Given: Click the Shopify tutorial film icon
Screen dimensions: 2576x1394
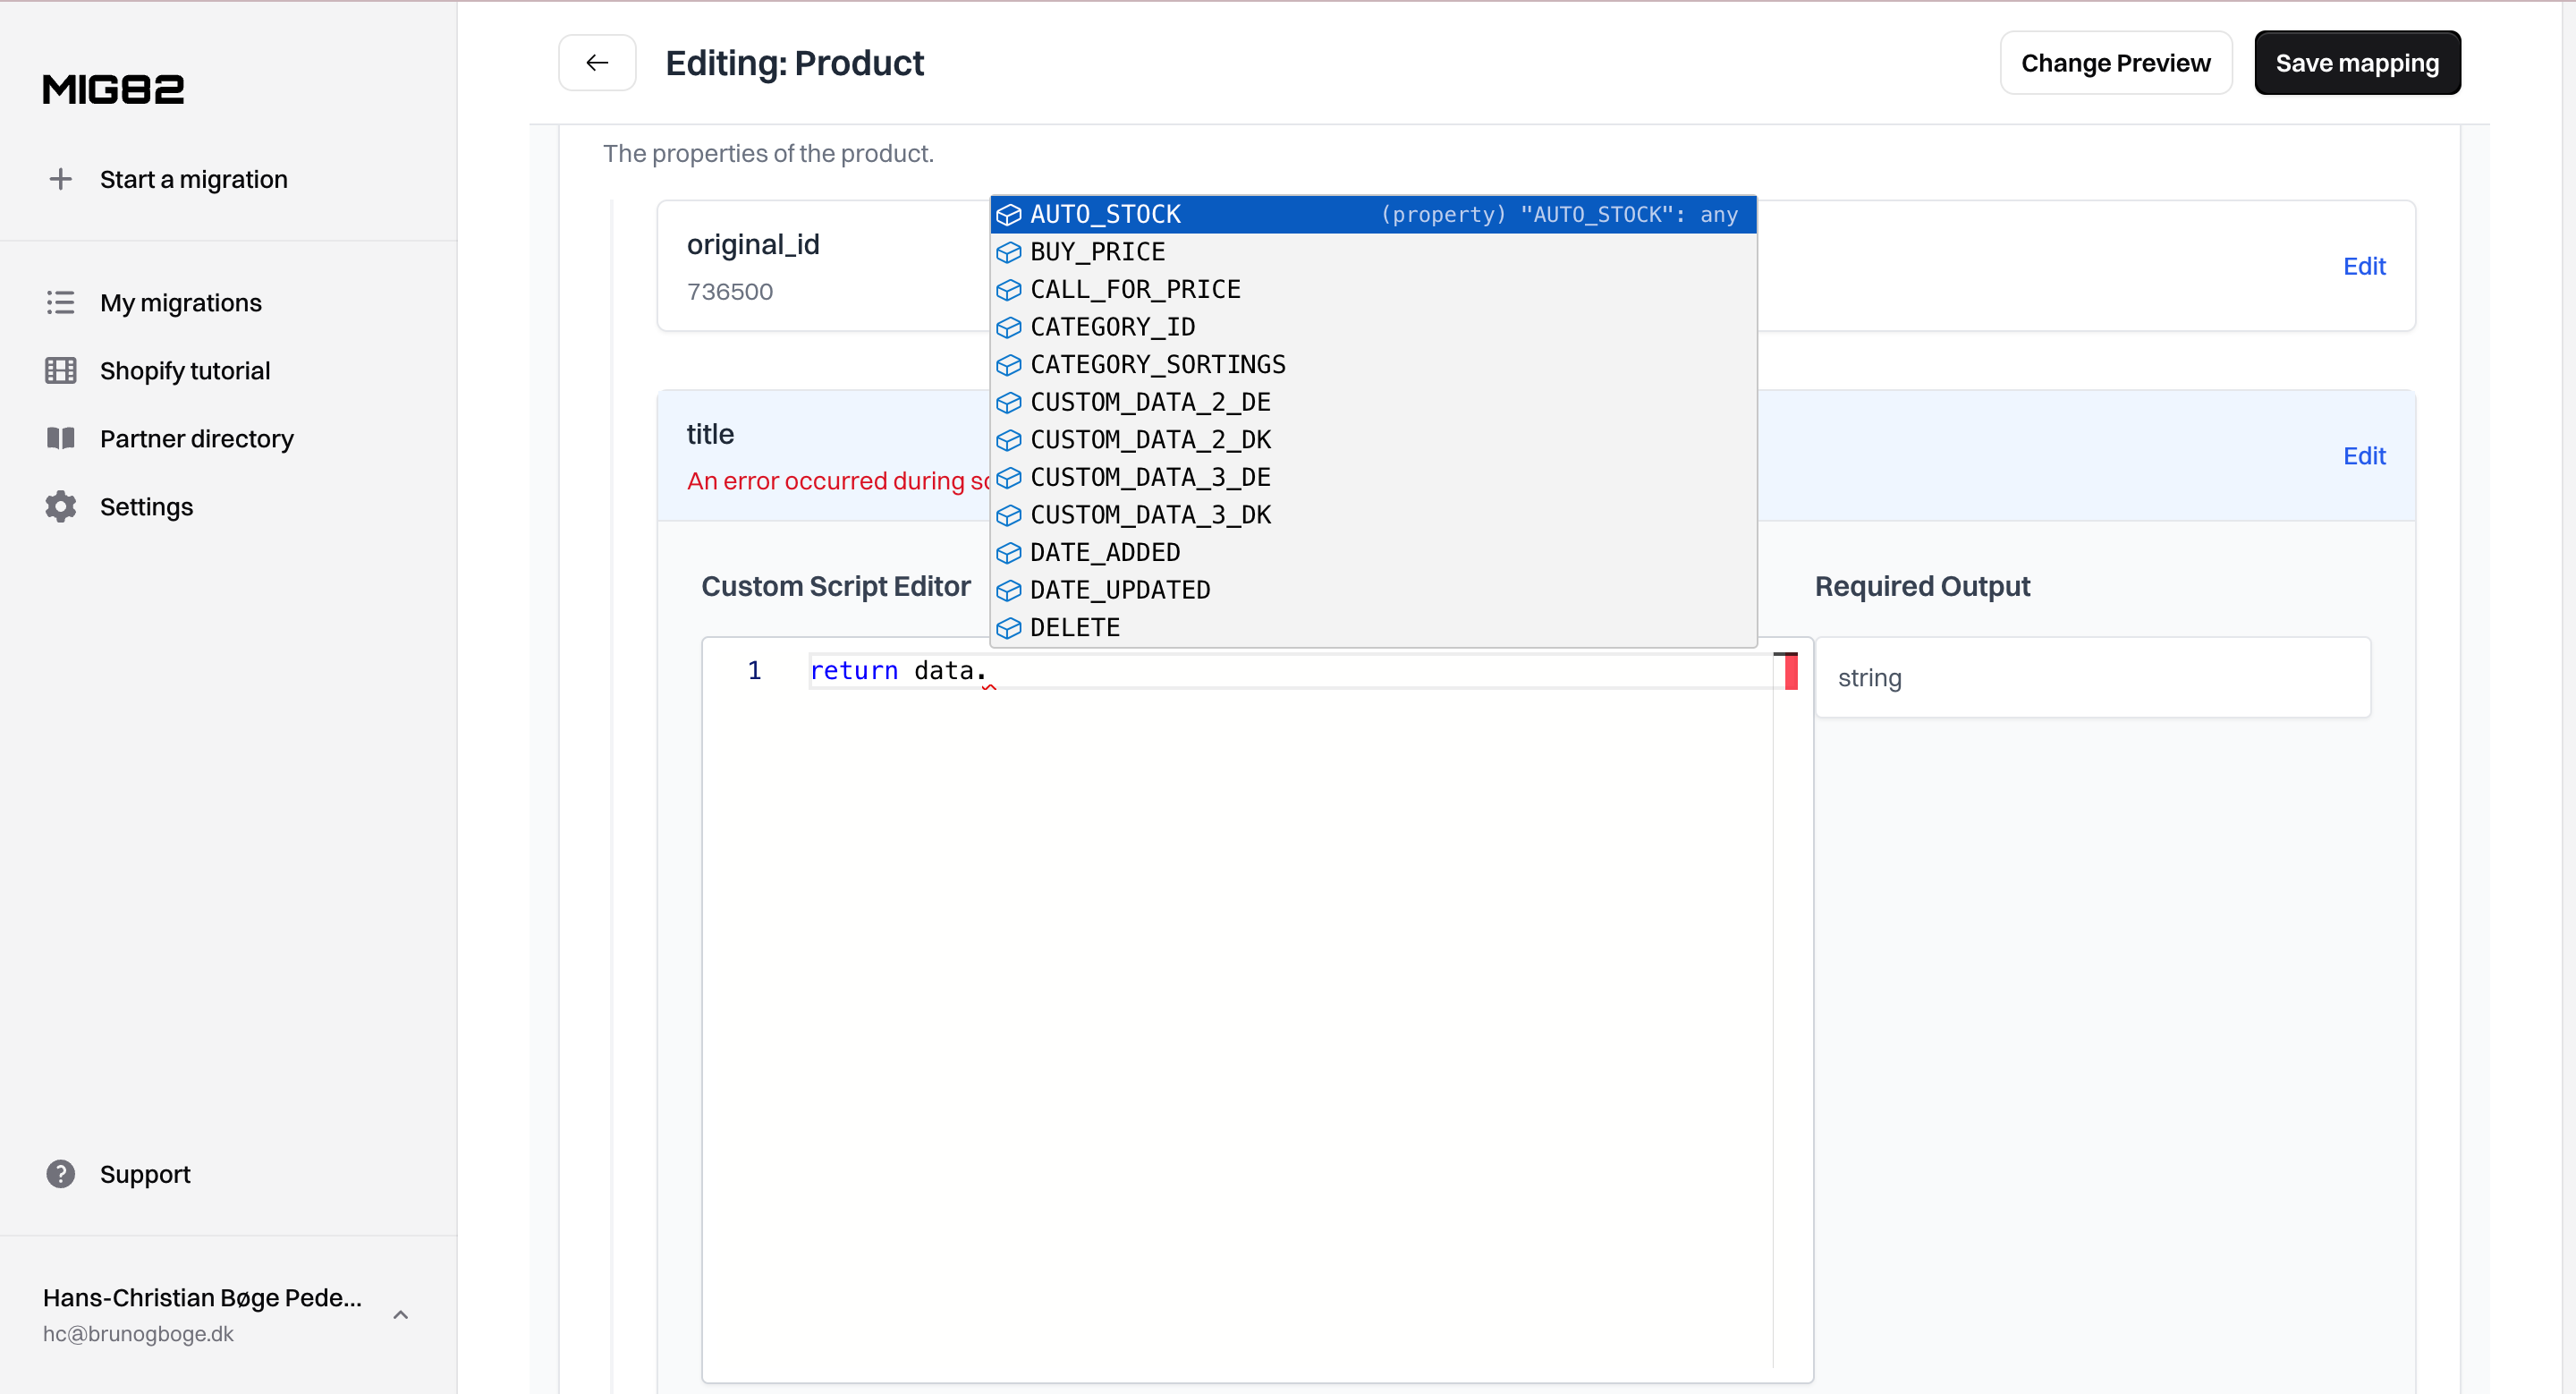Looking at the screenshot, I should 60,370.
